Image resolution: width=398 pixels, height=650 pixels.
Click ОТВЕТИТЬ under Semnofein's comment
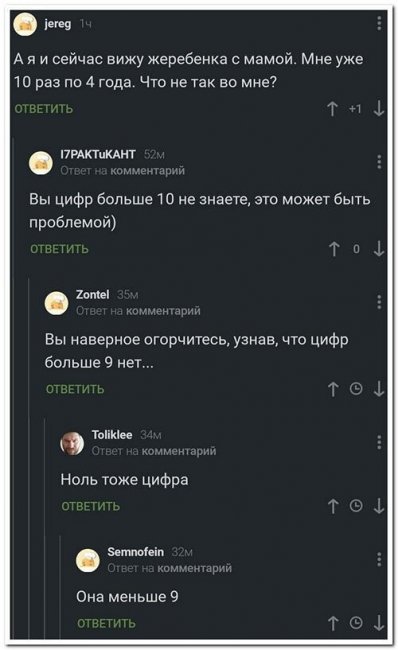point(107,623)
